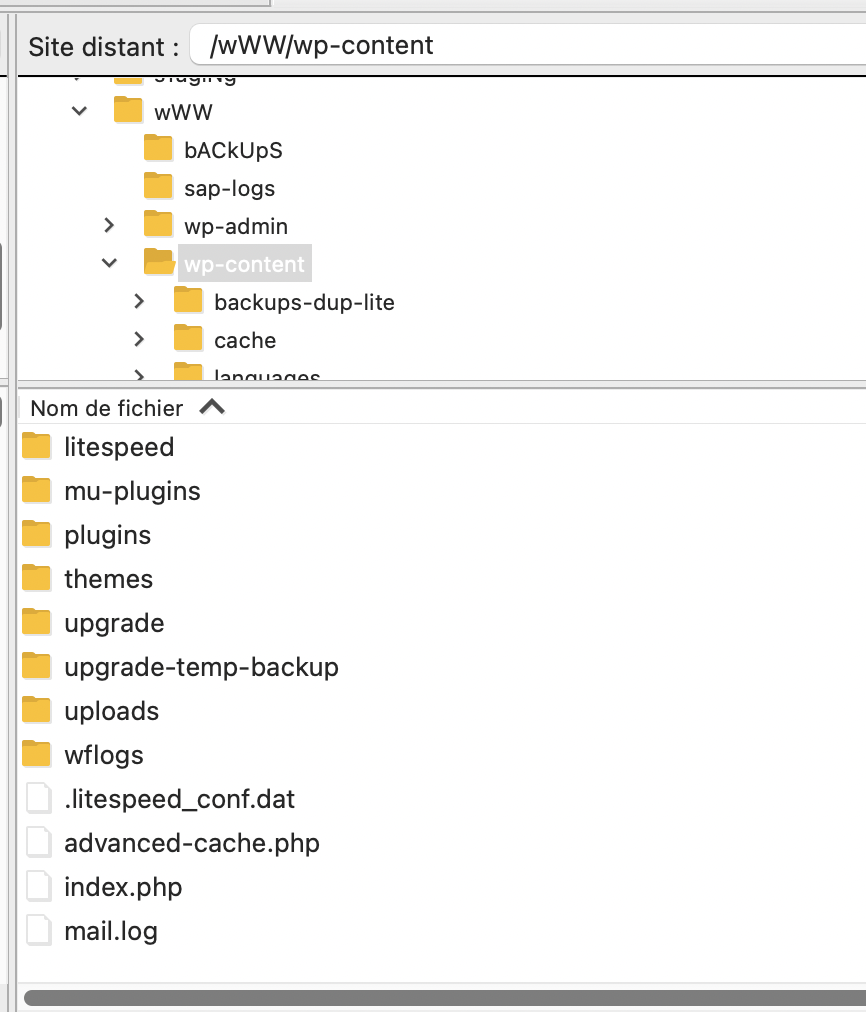
Task: Select the mail.log file icon
Action: tap(38, 930)
